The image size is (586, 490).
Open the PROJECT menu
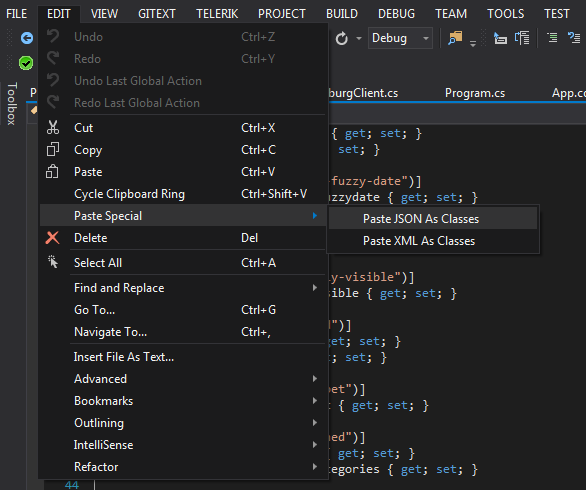coord(282,14)
